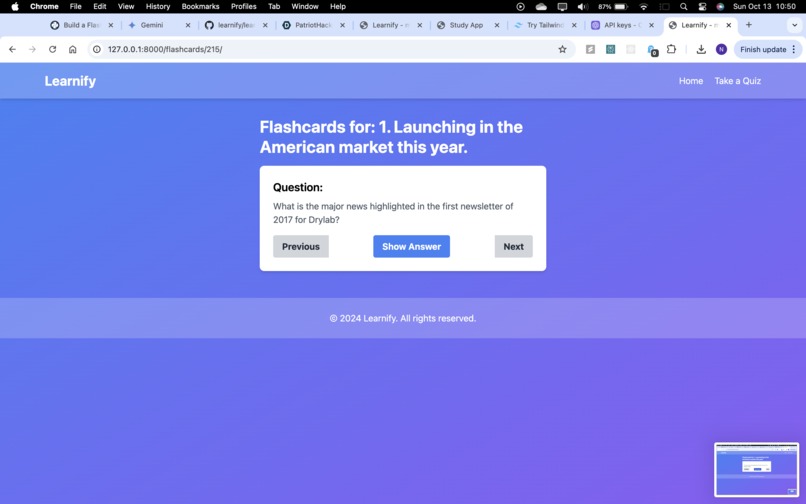Bookmark this page with the star icon
The width and height of the screenshot is (806, 504).
tap(562, 49)
